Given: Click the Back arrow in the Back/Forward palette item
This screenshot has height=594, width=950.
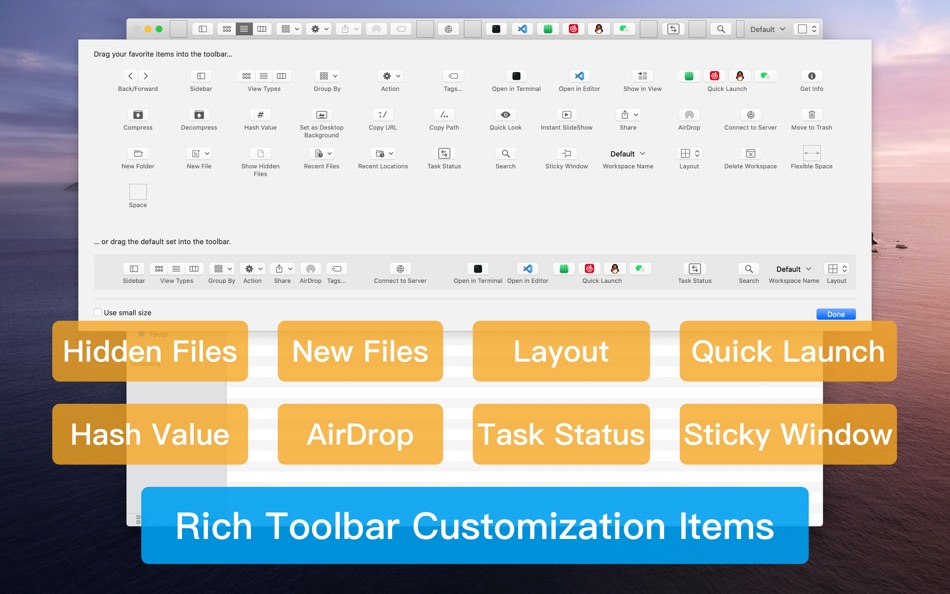Looking at the screenshot, I should (130, 76).
